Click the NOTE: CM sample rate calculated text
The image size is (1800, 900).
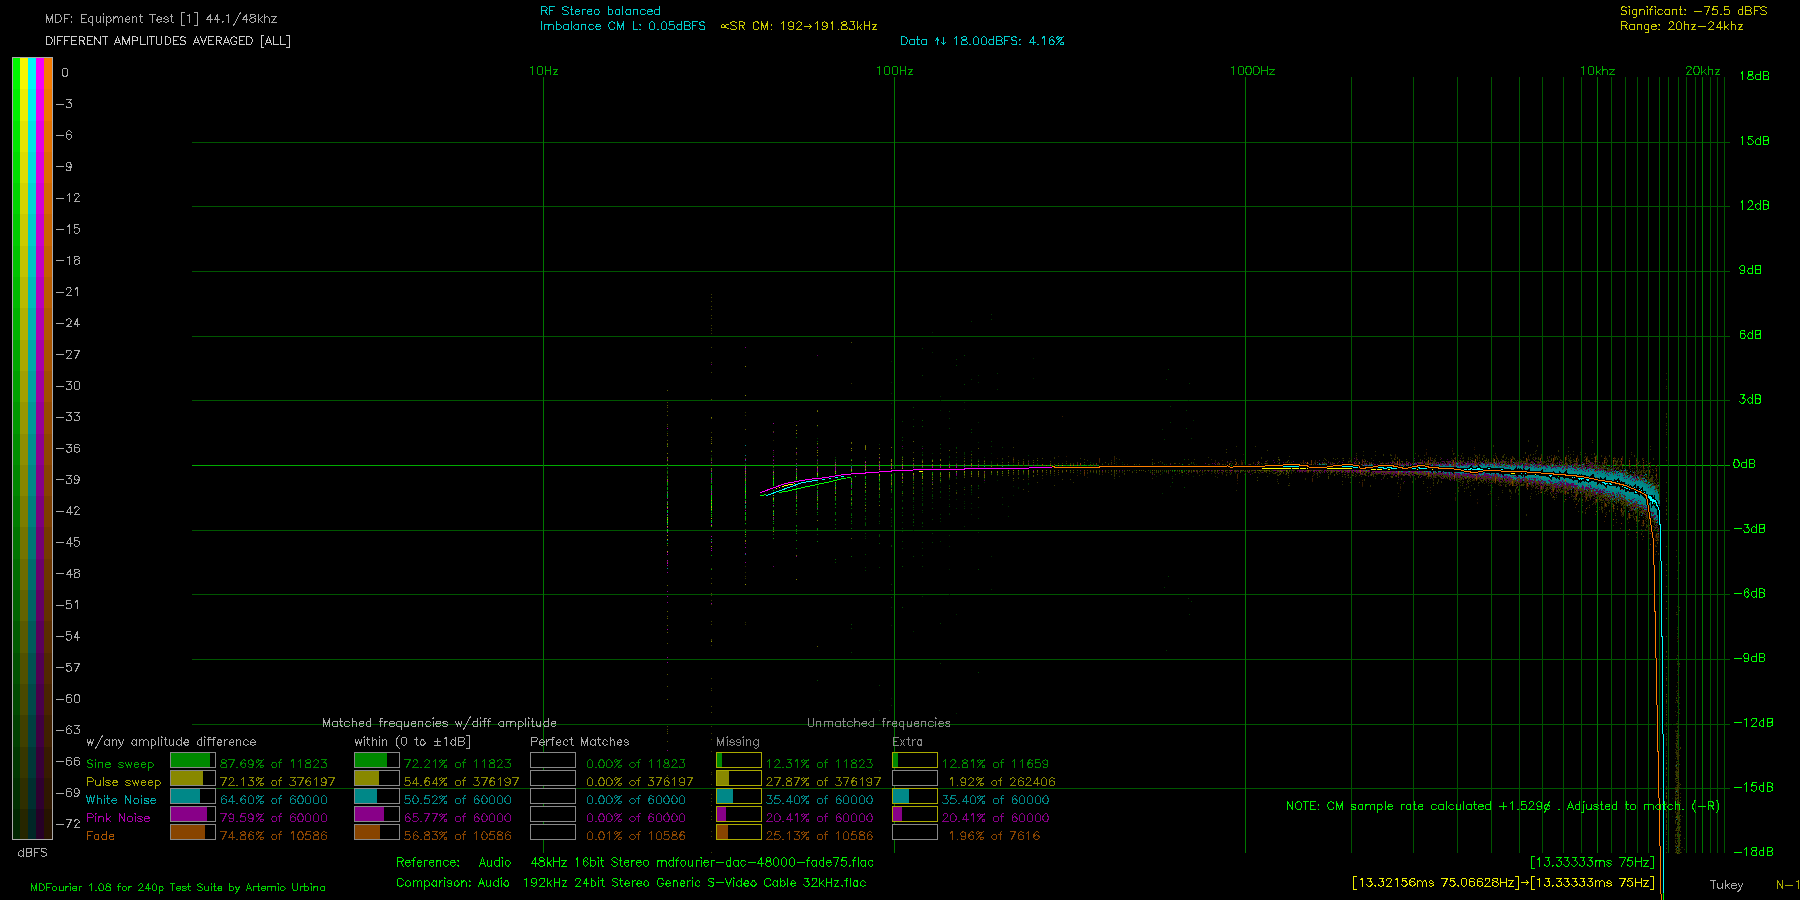tap(1502, 806)
